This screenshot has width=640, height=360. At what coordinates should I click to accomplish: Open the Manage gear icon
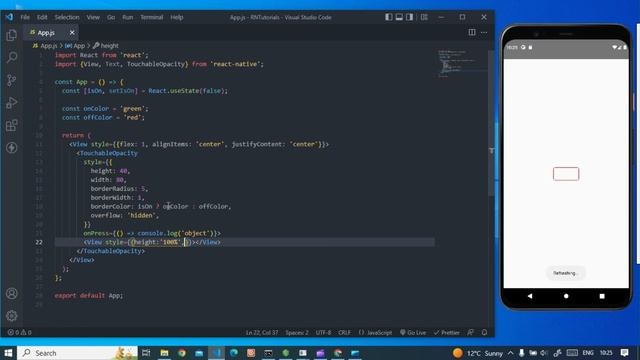point(11,316)
